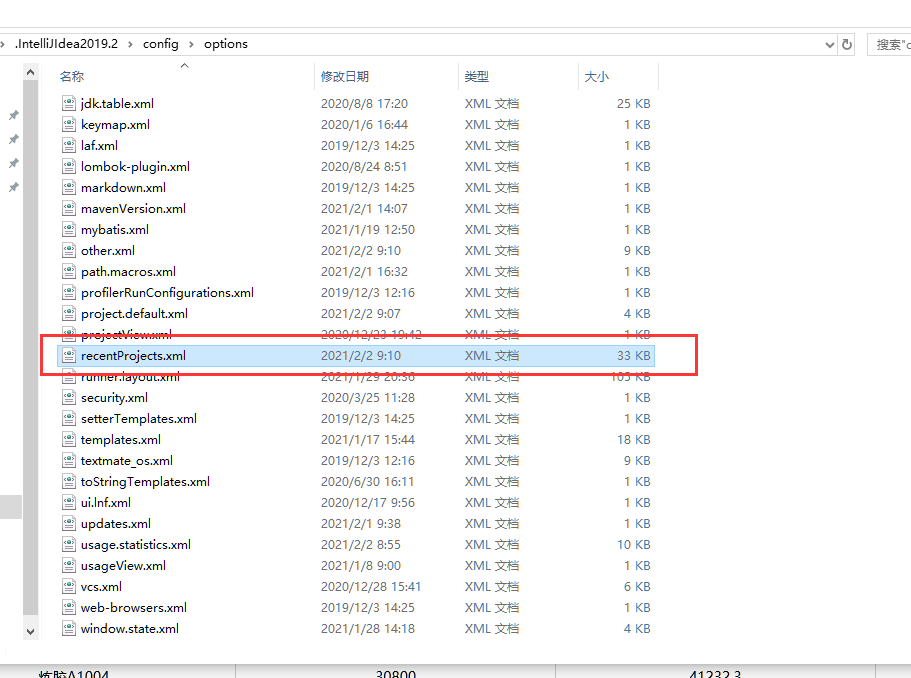Sort files by the 修改日期 column
911x678 pixels.
coord(345,77)
